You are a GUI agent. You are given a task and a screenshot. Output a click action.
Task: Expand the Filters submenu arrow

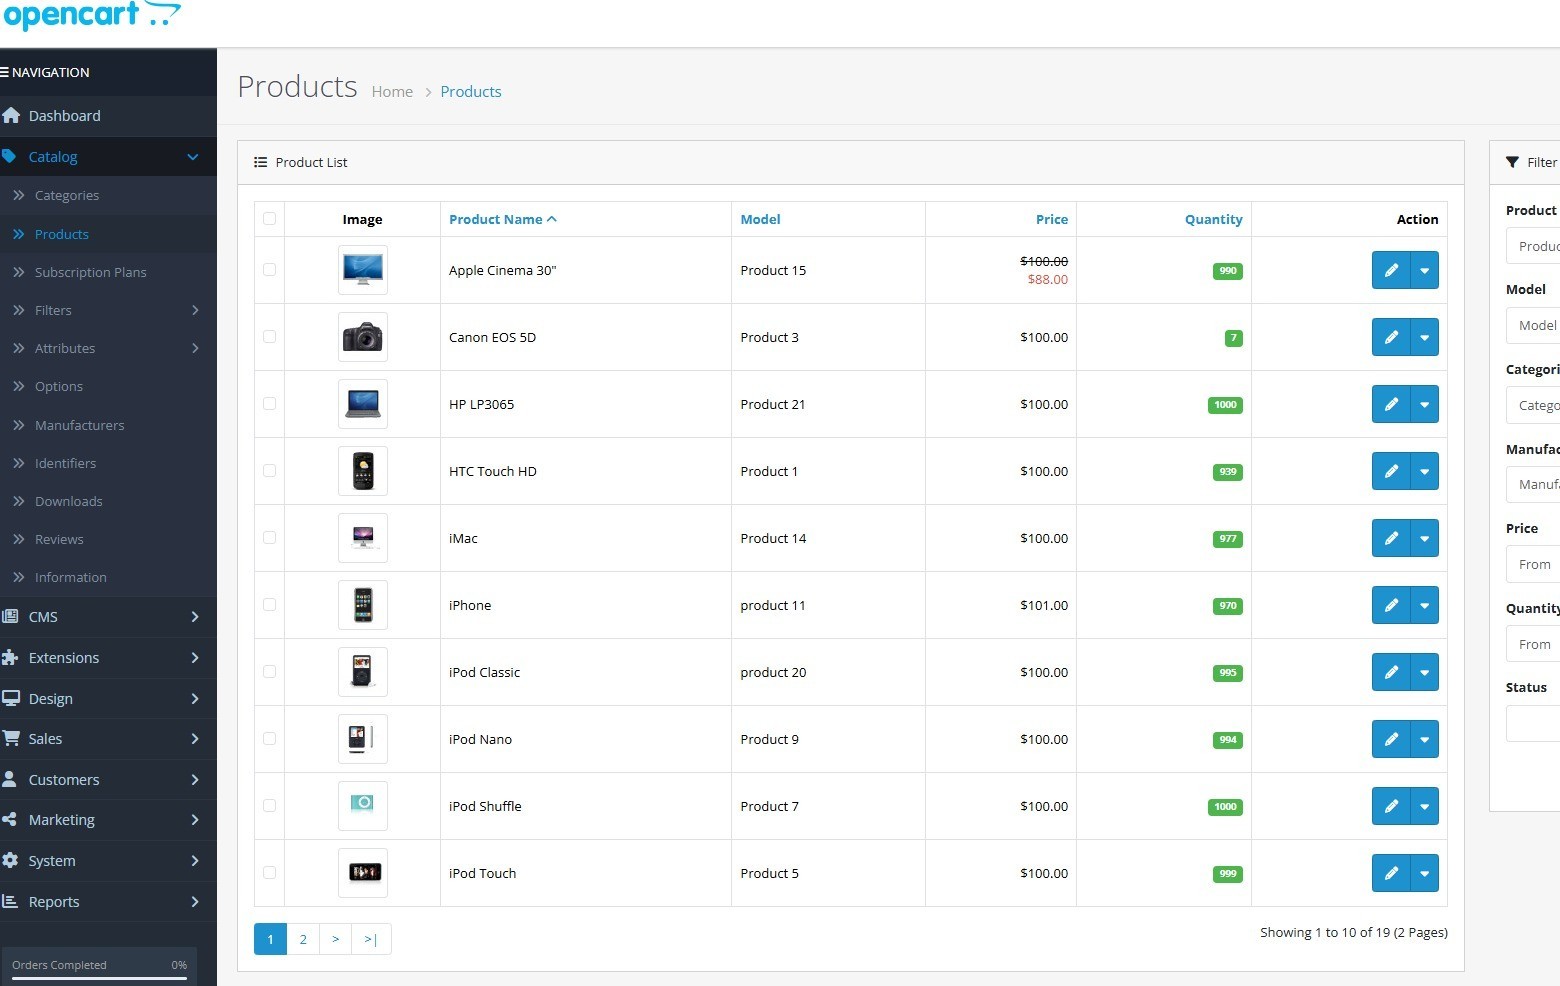pyautogui.click(x=195, y=310)
